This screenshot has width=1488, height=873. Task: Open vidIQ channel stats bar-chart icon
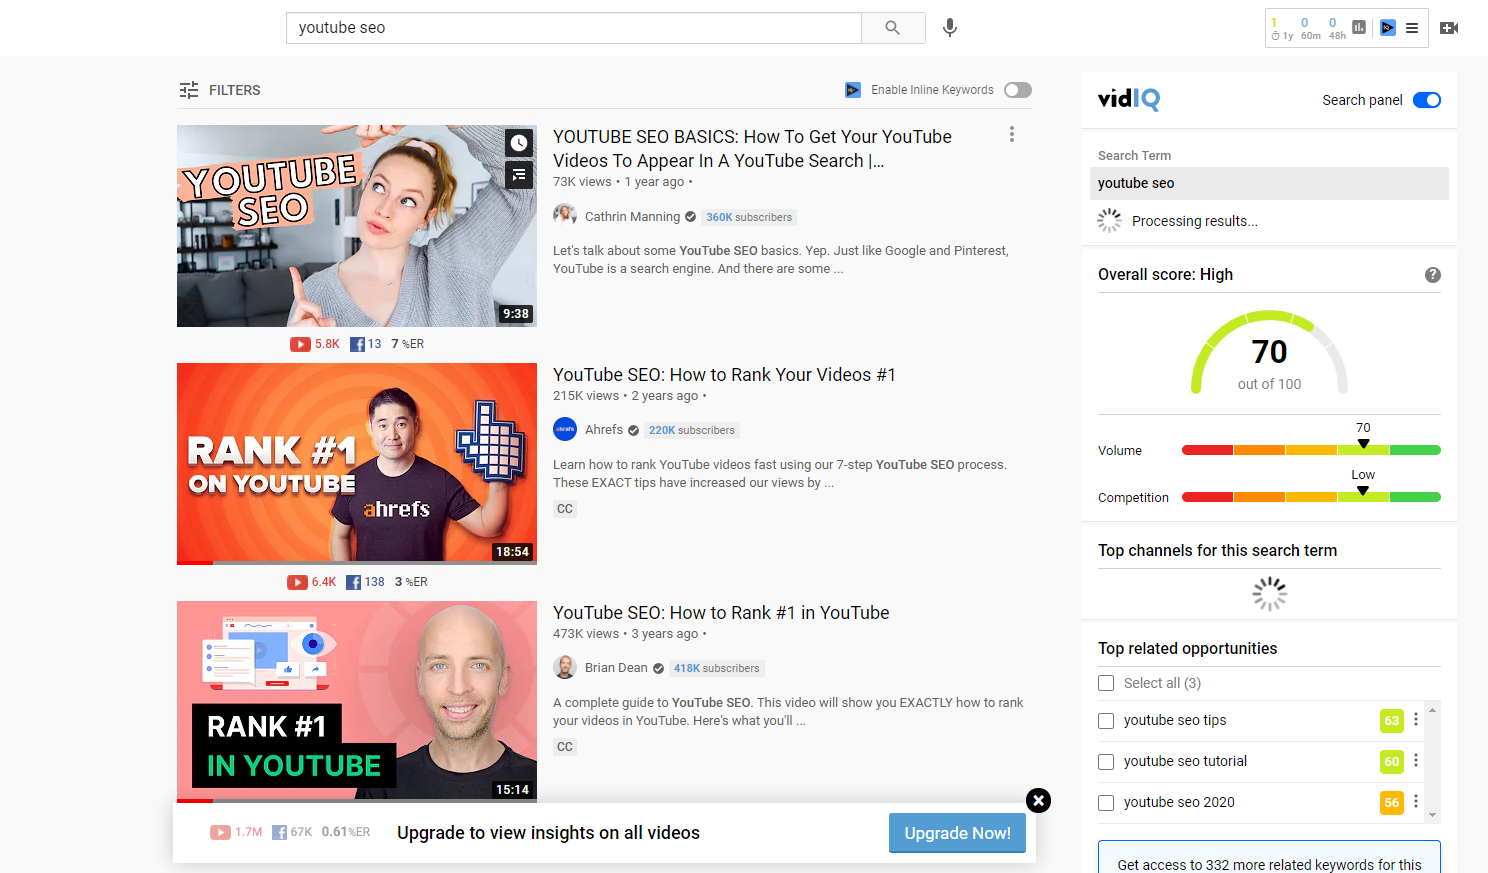[1359, 28]
